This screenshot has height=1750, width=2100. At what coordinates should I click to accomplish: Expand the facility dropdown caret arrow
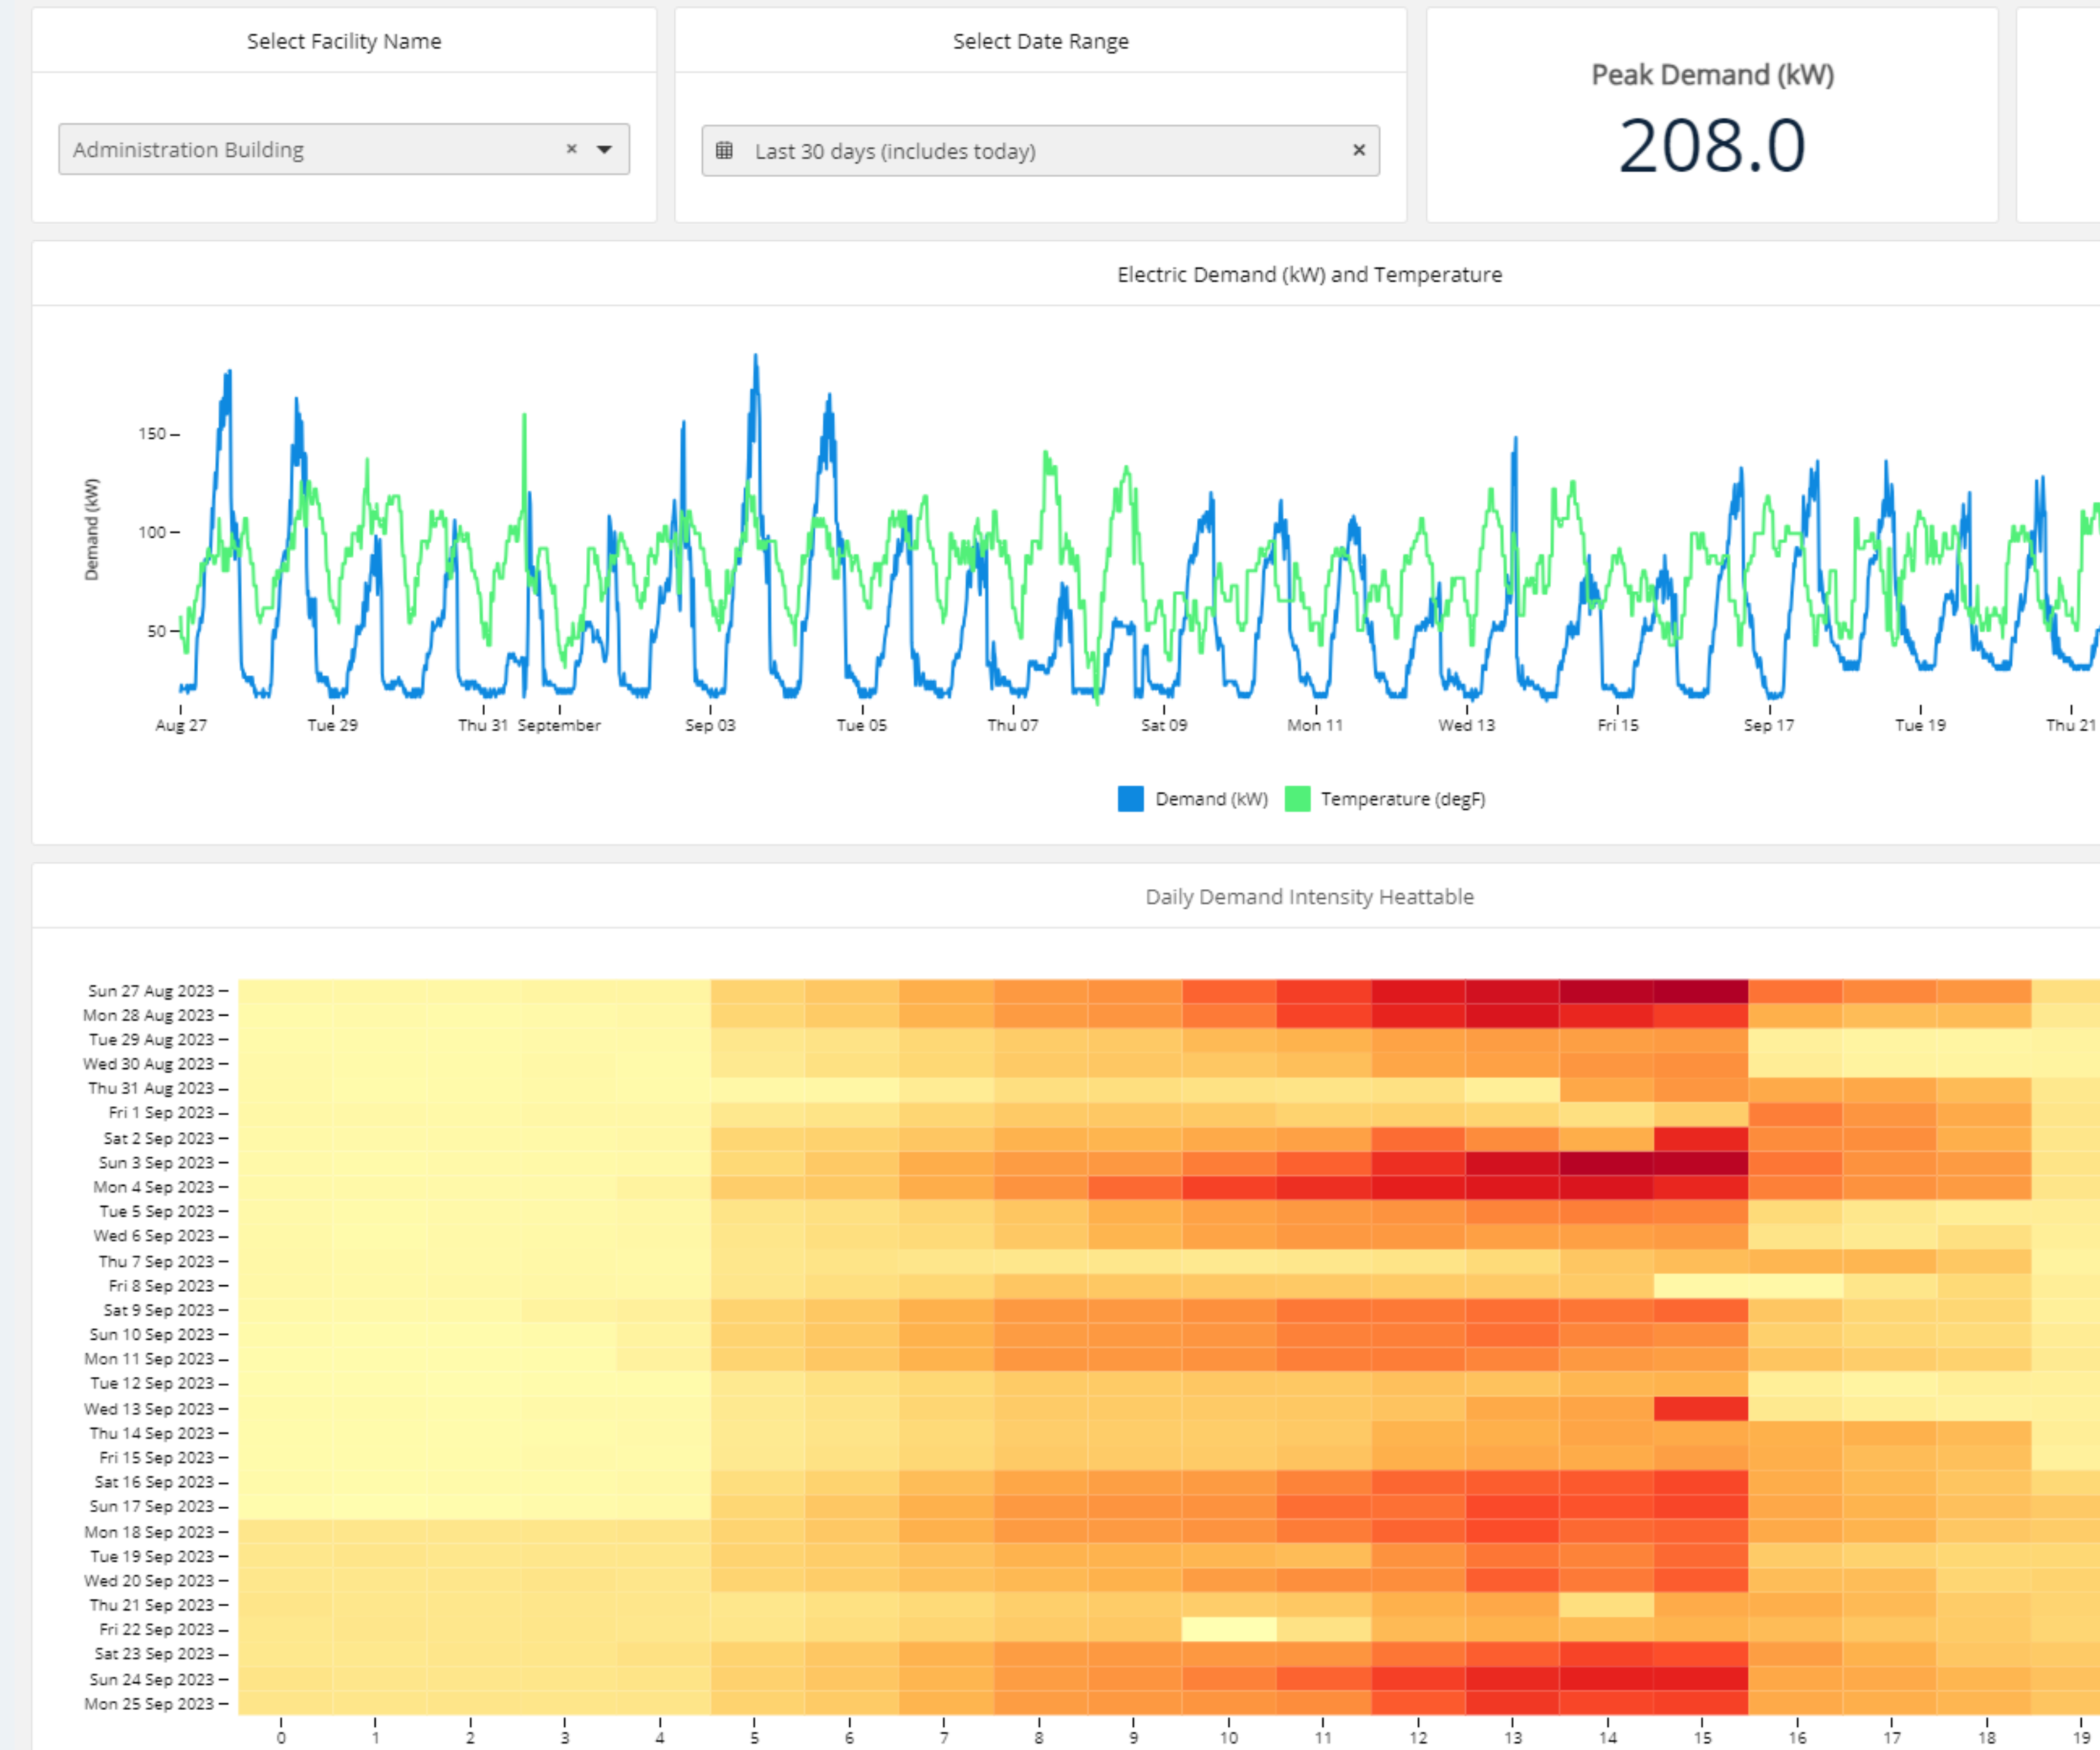(x=604, y=149)
